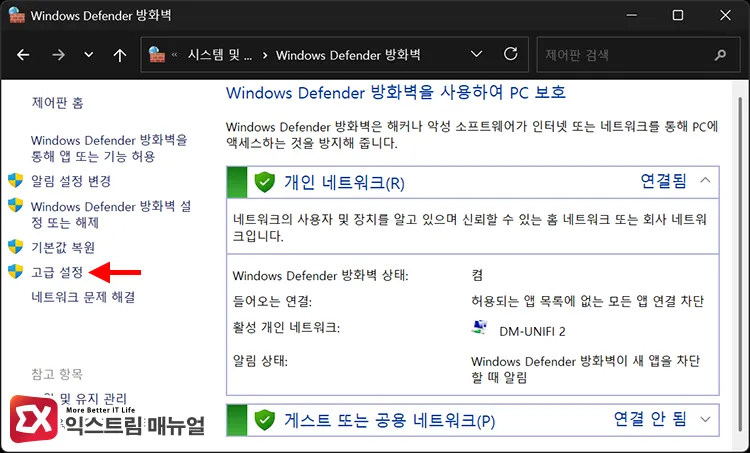Click shield icon beside 방화벽 설정 또는 해제
The image size is (750, 453).
coord(16,205)
